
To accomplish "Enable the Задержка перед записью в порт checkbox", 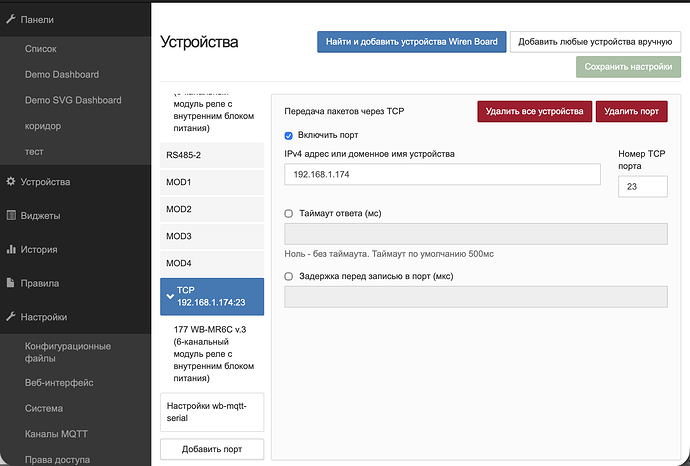I will coord(289,277).
